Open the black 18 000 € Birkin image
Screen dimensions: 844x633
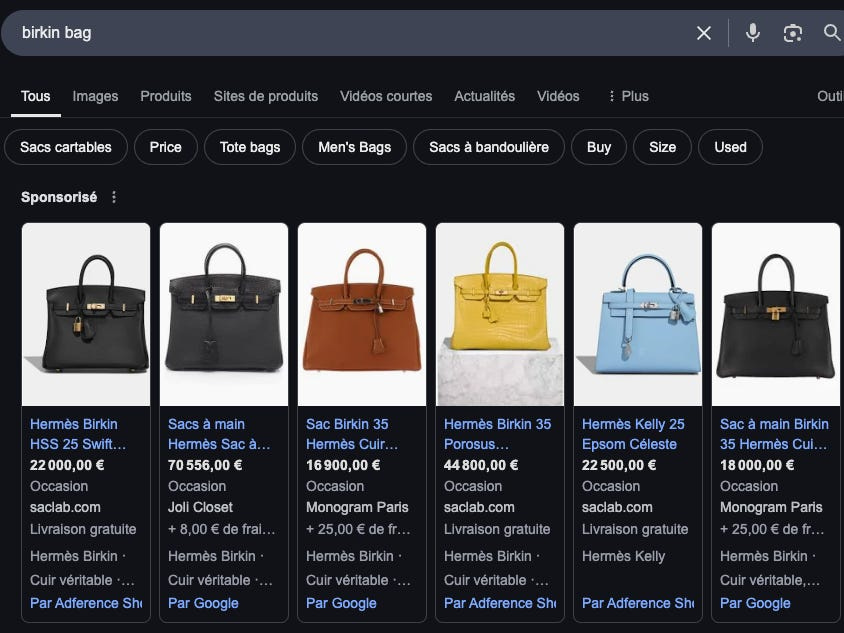(776, 314)
